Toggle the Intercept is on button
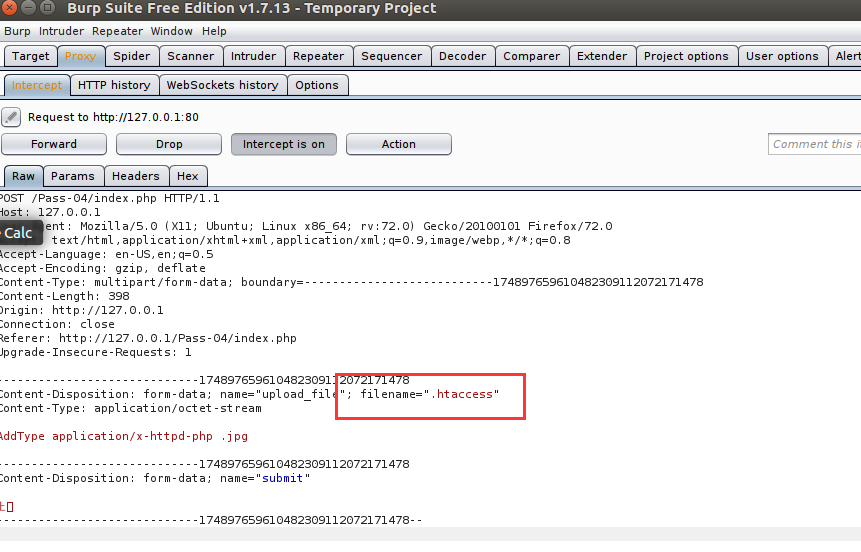Image resolution: width=861 pixels, height=552 pixels. point(283,144)
